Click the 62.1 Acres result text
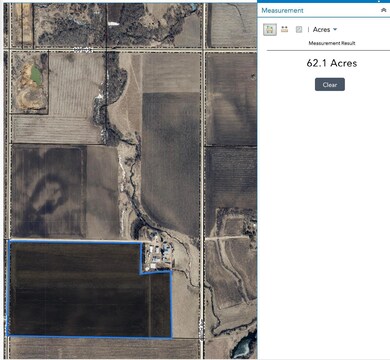This screenshot has width=390, height=360. click(332, 63)
